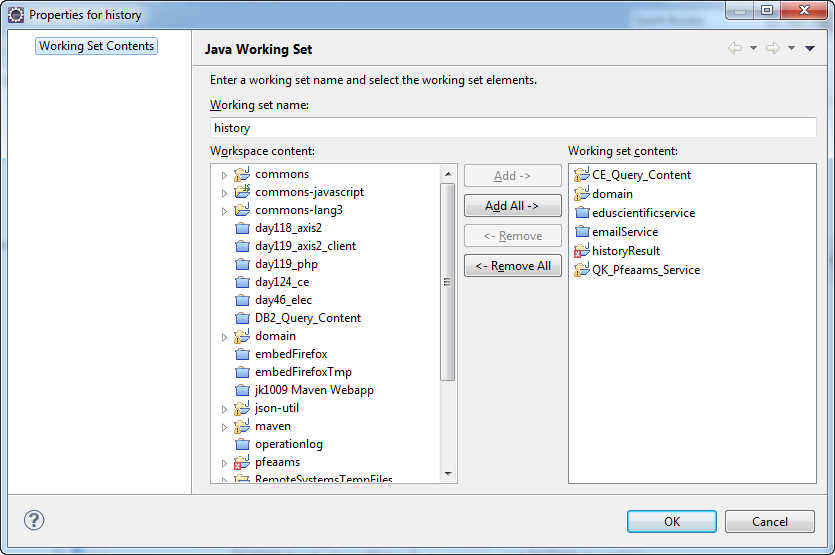Click the forward navigation arrow icon

pyautogui.click(x=773, y=48)
